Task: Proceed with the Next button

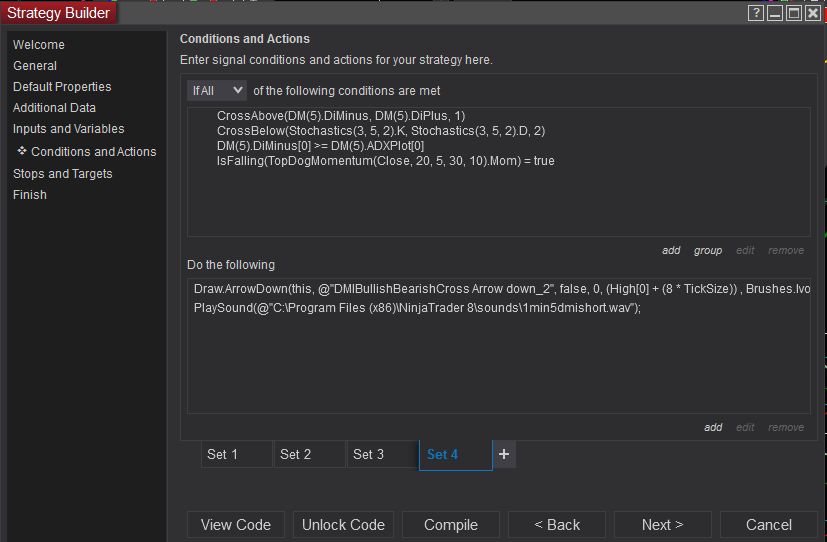Action: [662, 525]
